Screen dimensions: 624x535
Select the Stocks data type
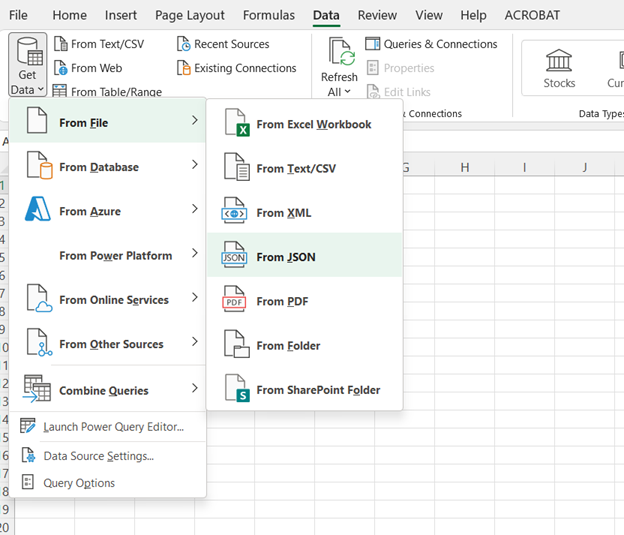point(559,68)
